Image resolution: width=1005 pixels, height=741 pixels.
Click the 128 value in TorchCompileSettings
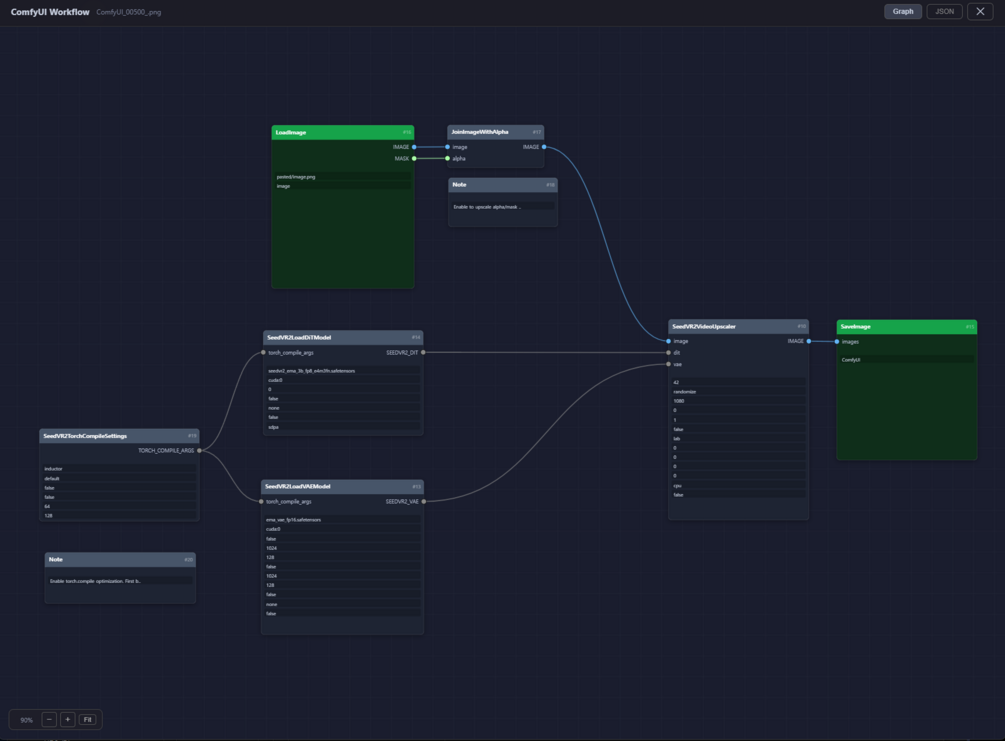point(119,516)
